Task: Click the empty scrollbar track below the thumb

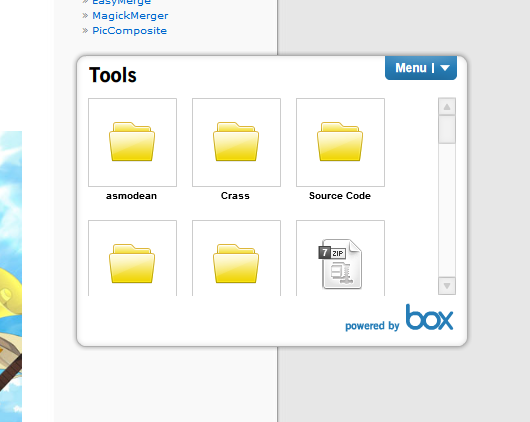Action: tap(447, 210)
